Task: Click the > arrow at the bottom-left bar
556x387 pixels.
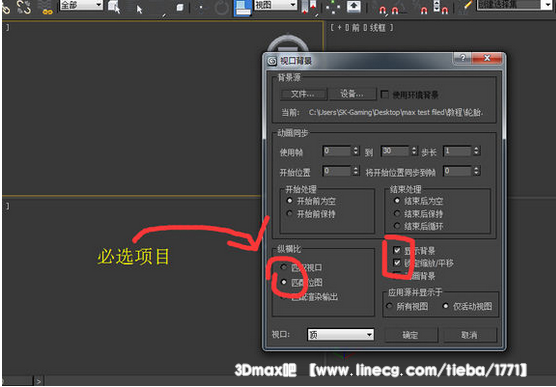Action: [39, 382]
